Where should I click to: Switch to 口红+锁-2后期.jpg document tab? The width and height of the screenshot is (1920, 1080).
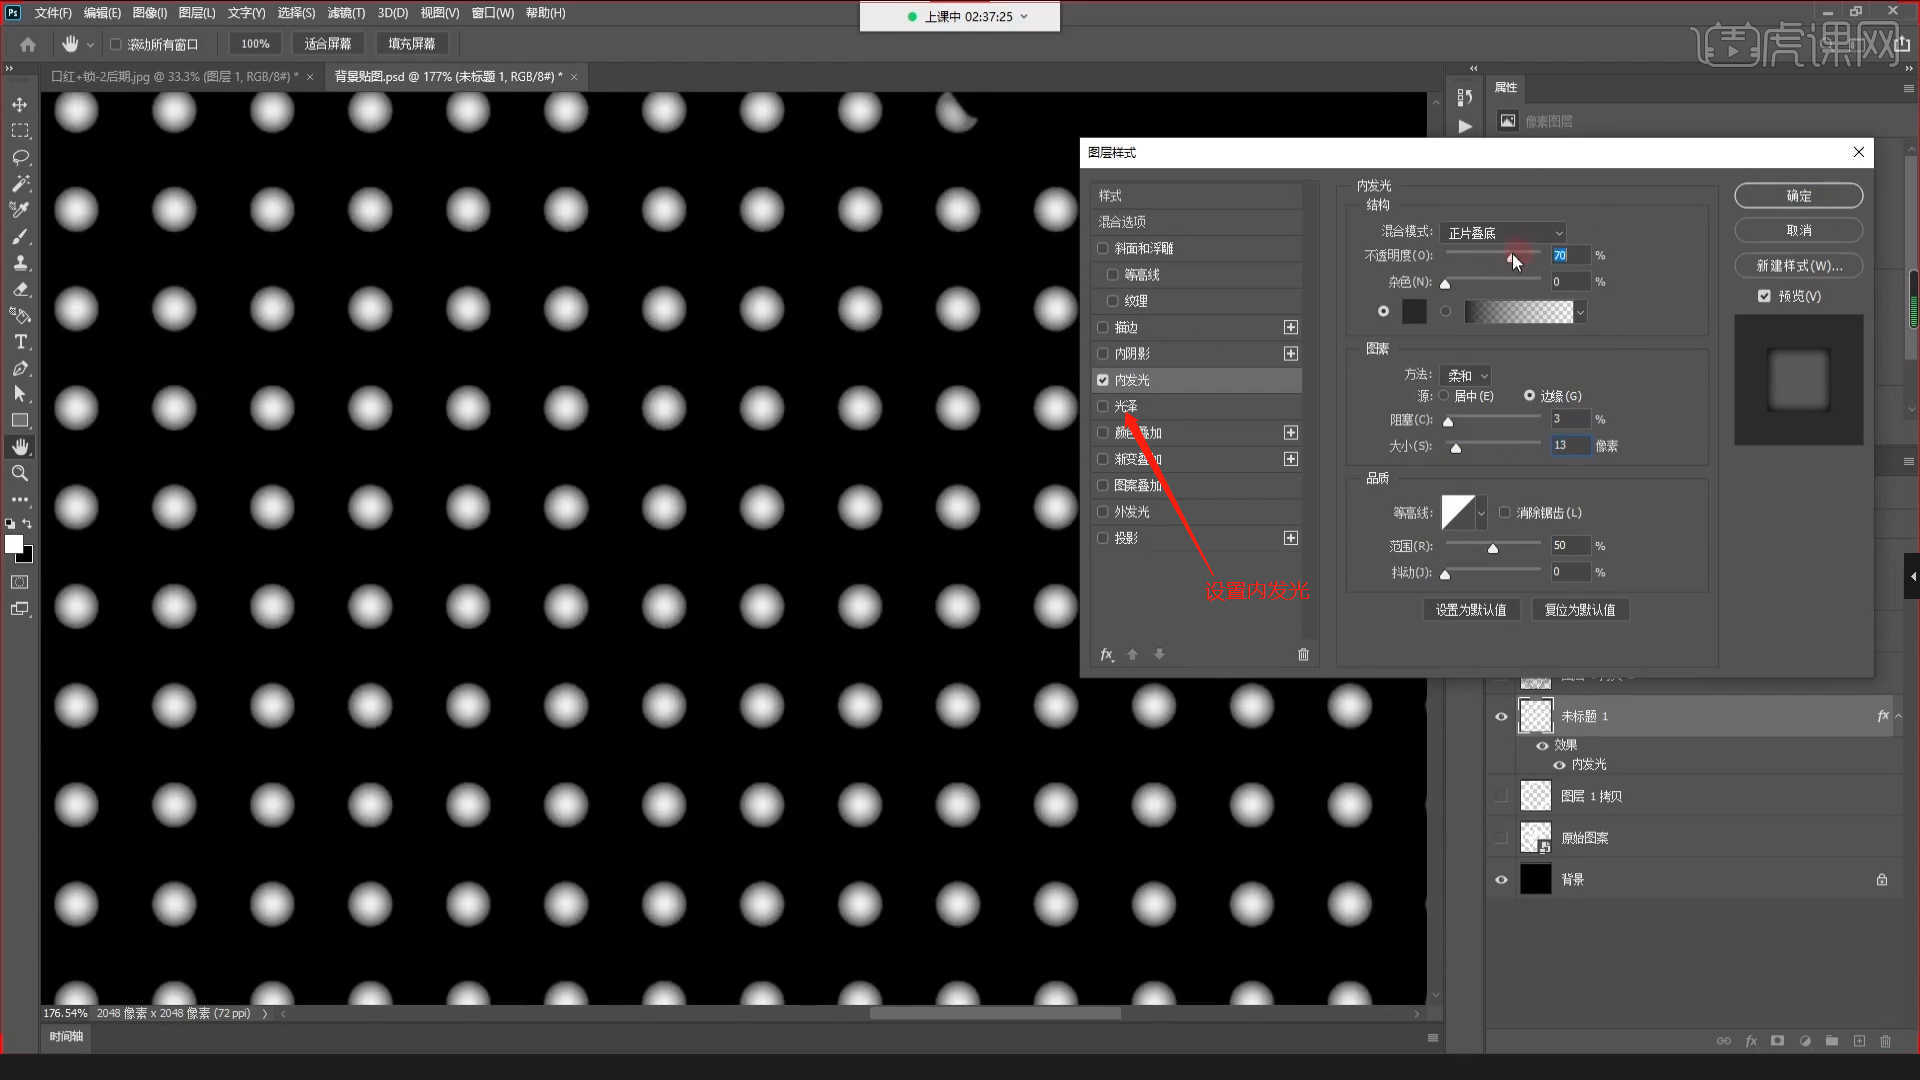coord(174,77)
